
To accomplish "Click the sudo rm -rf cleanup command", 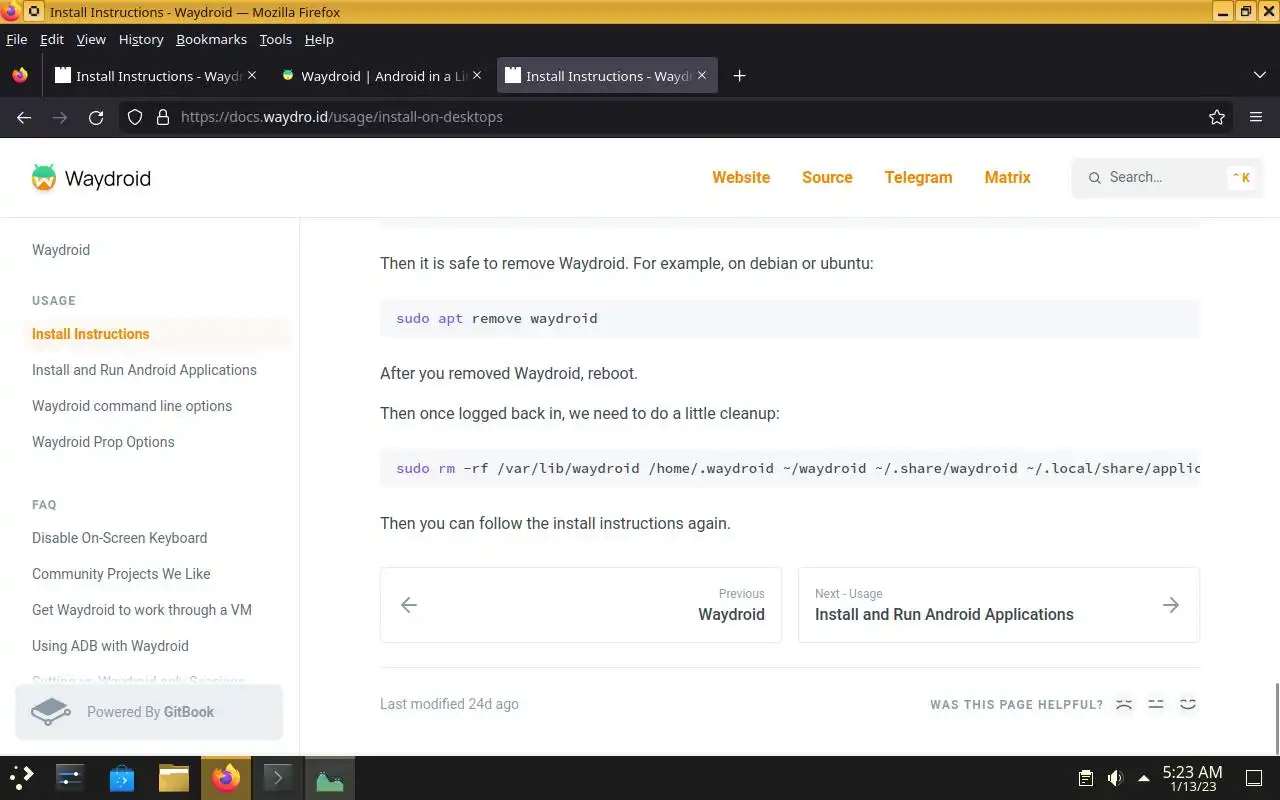I will 789,468.
